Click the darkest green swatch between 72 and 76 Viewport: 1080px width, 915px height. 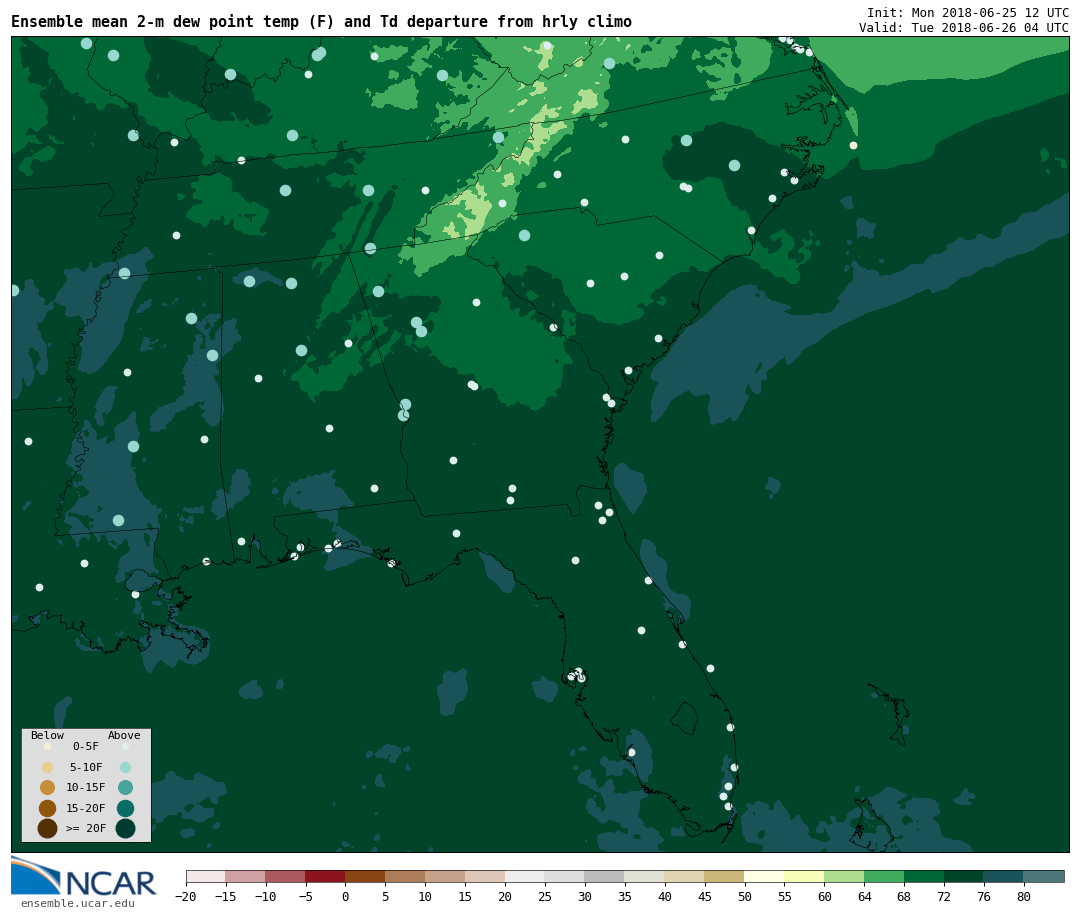click(965, 877)
